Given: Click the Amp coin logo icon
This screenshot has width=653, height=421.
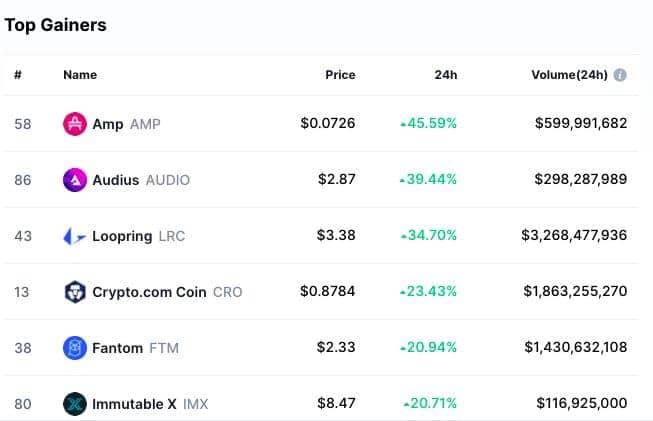Looking at the screenshot, I should point(75,124).
